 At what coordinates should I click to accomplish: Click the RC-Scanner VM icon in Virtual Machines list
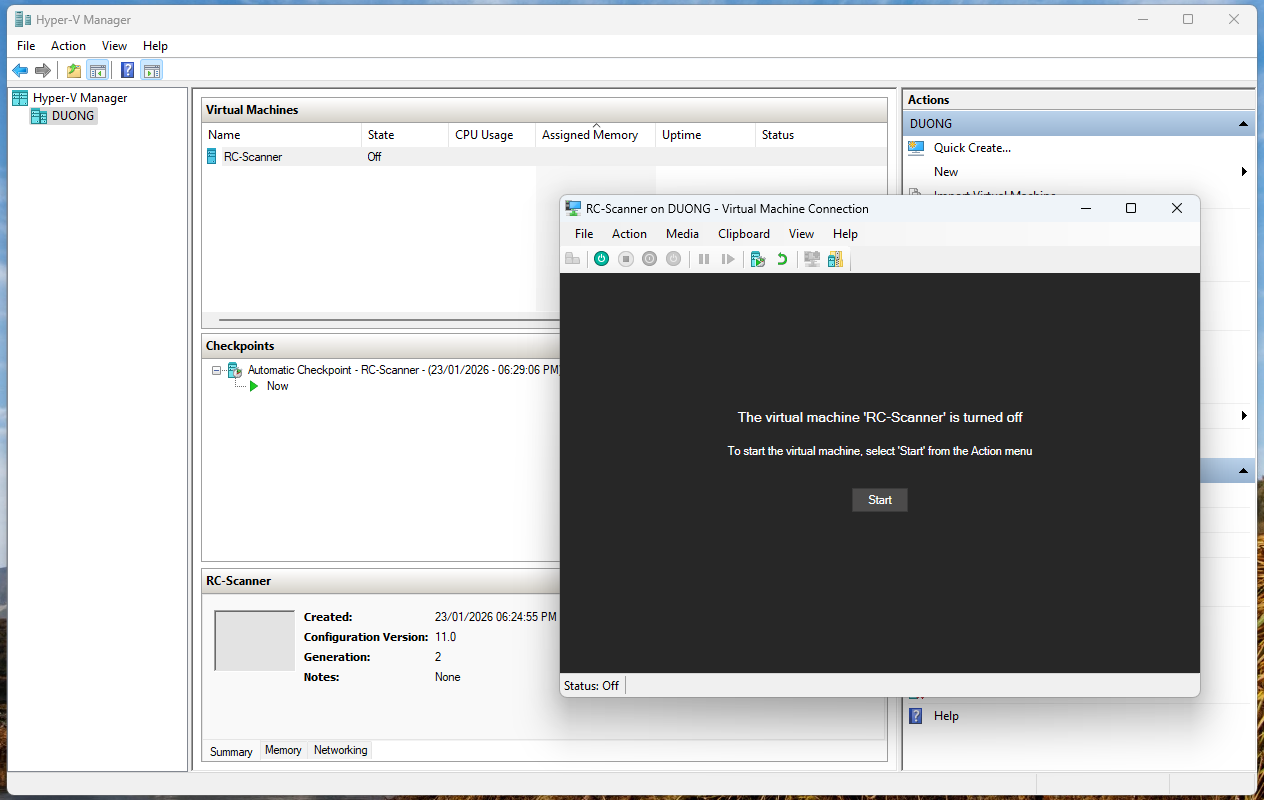point(212,156)
